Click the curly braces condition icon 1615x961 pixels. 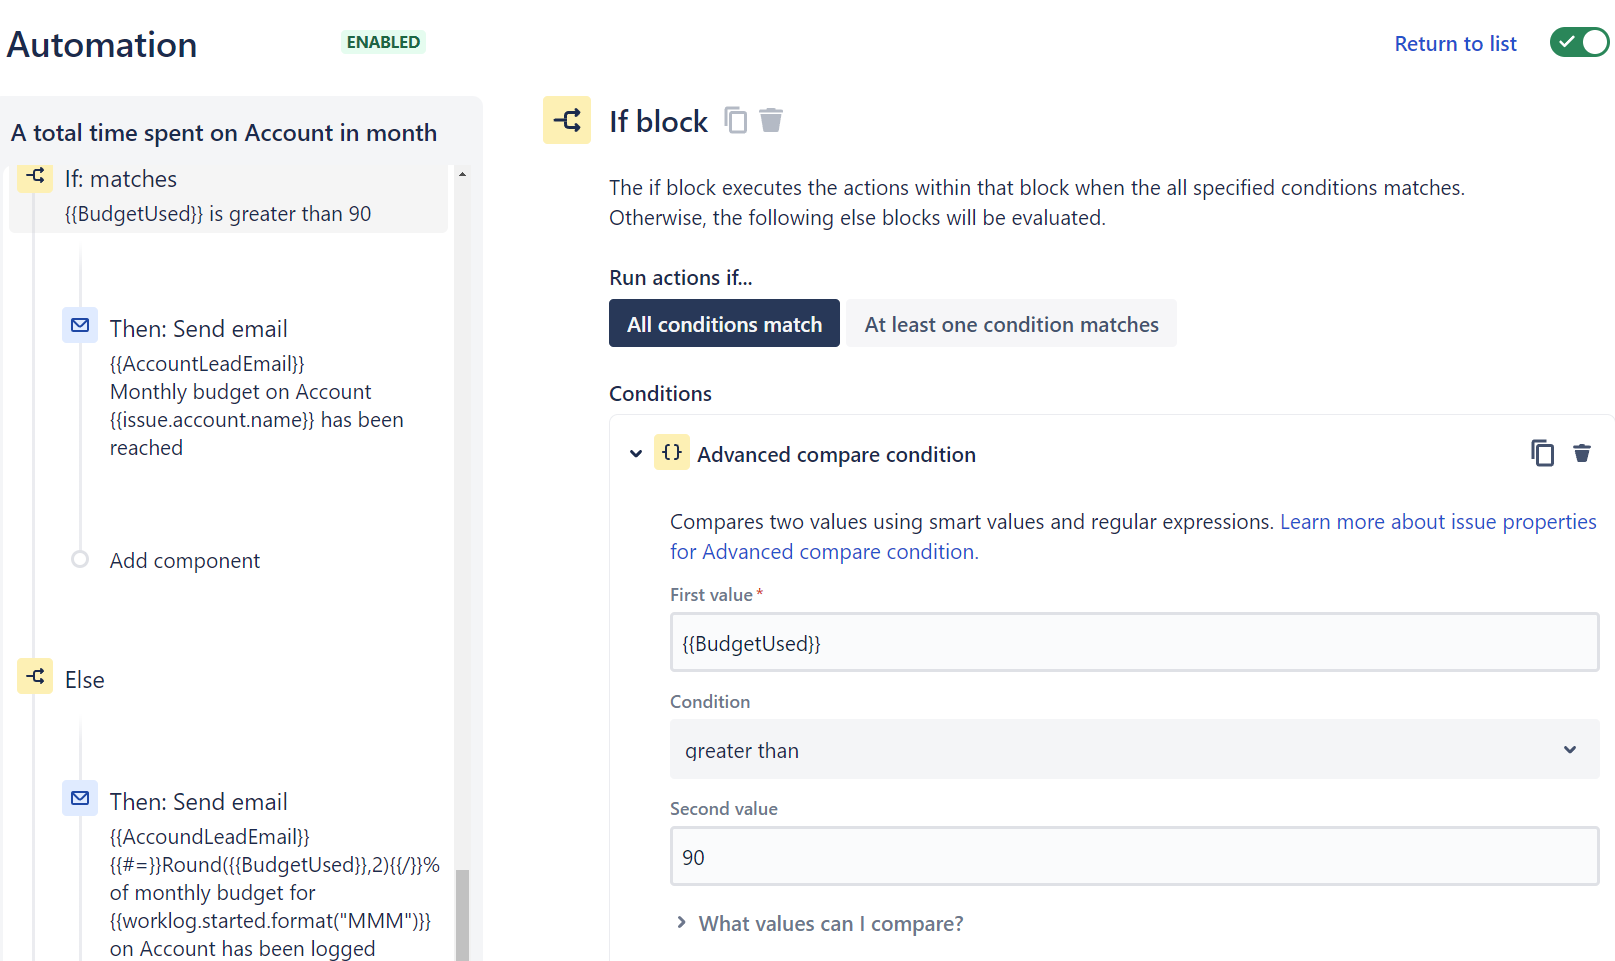click(672, 453)
